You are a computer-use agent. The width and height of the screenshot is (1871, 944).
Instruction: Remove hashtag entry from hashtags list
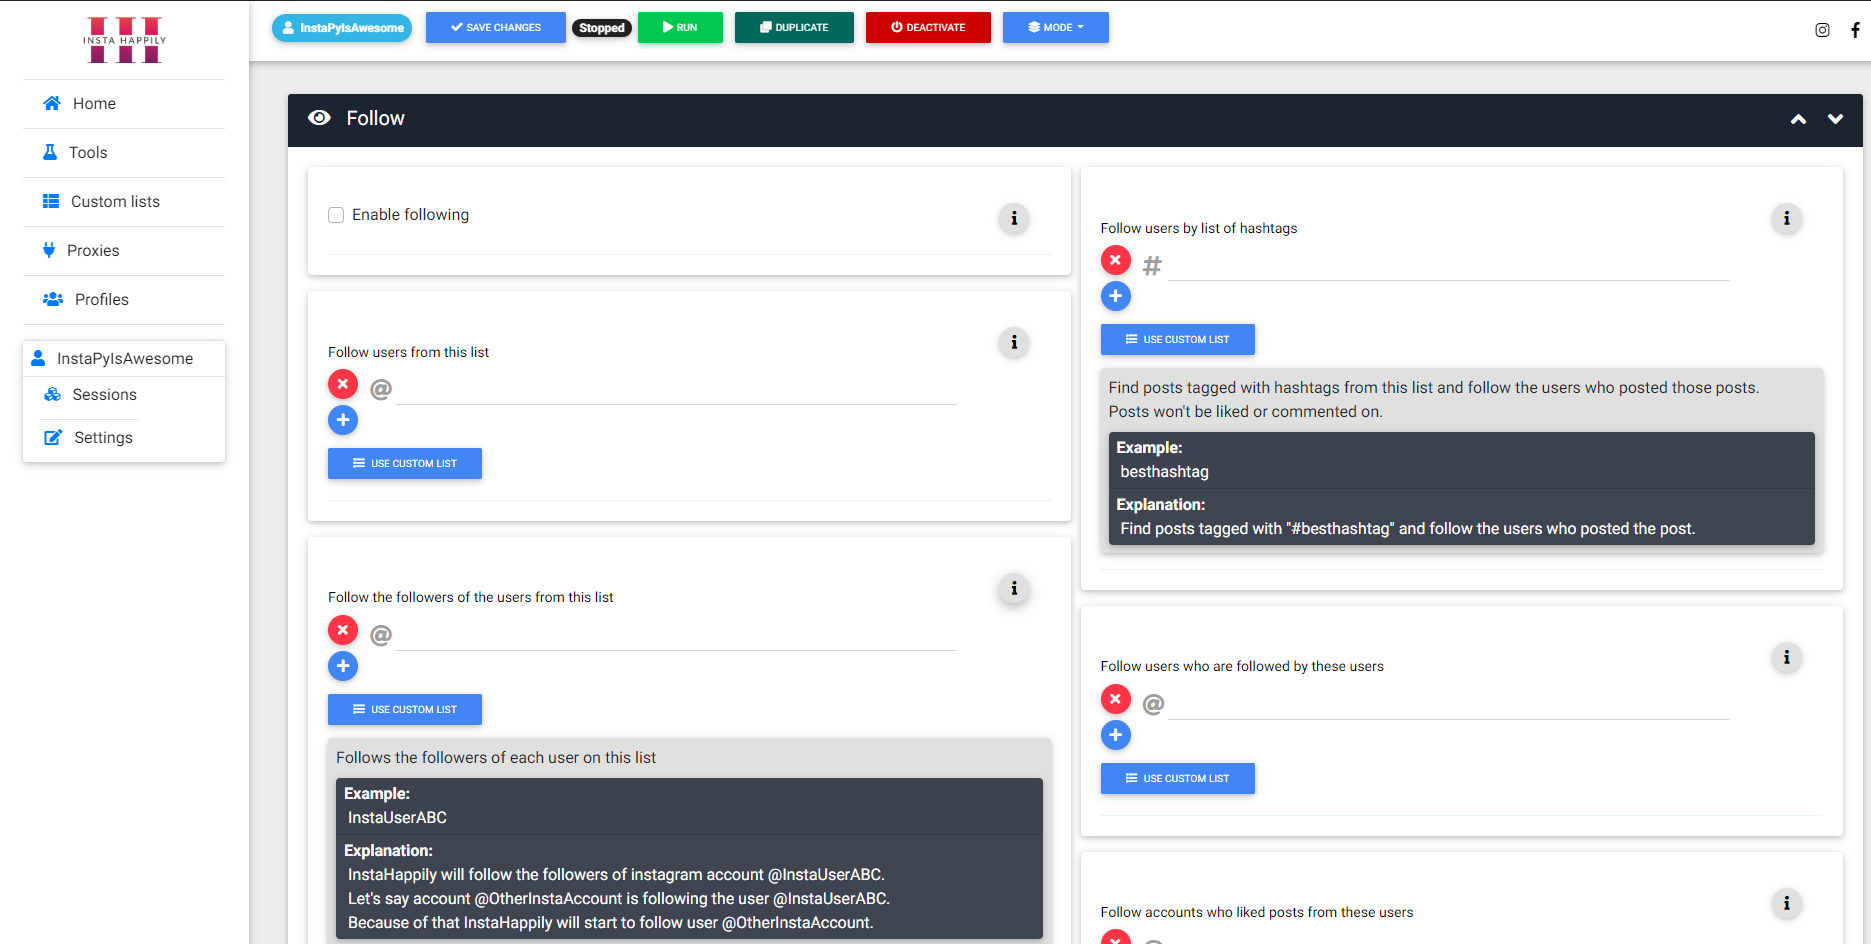pyautogui.click(x=1116, y=260)
